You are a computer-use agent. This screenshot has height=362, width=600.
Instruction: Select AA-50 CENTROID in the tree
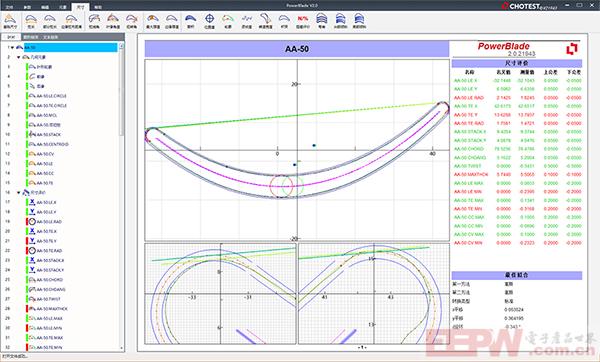tap(52, 144)
